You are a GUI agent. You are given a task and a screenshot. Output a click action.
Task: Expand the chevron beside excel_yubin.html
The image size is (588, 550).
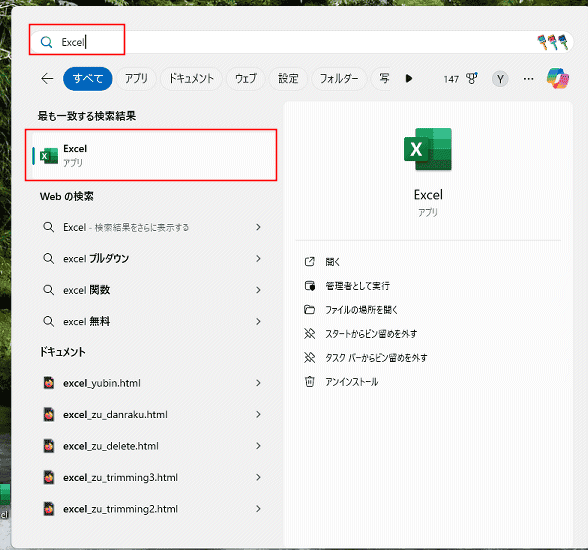click(258, 383)
